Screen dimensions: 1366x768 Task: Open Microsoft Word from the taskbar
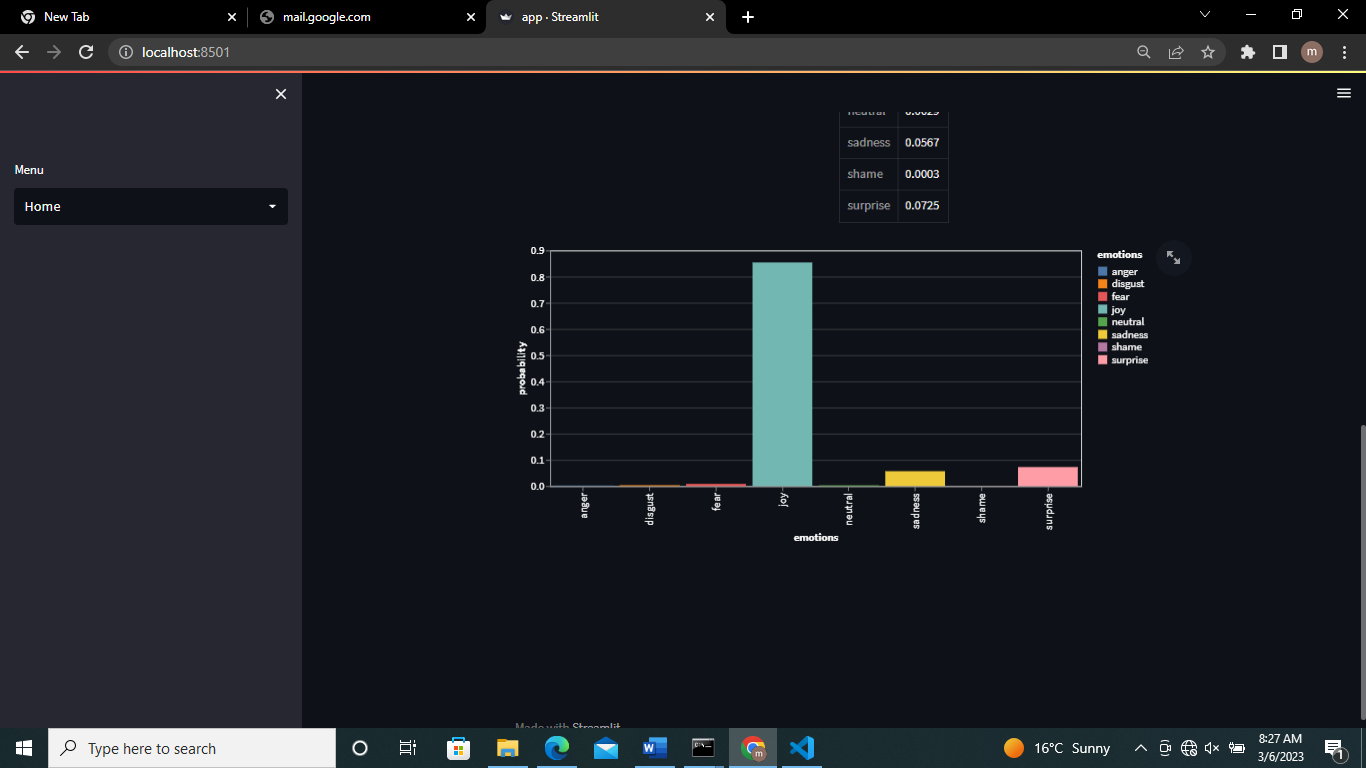point(654,748)
